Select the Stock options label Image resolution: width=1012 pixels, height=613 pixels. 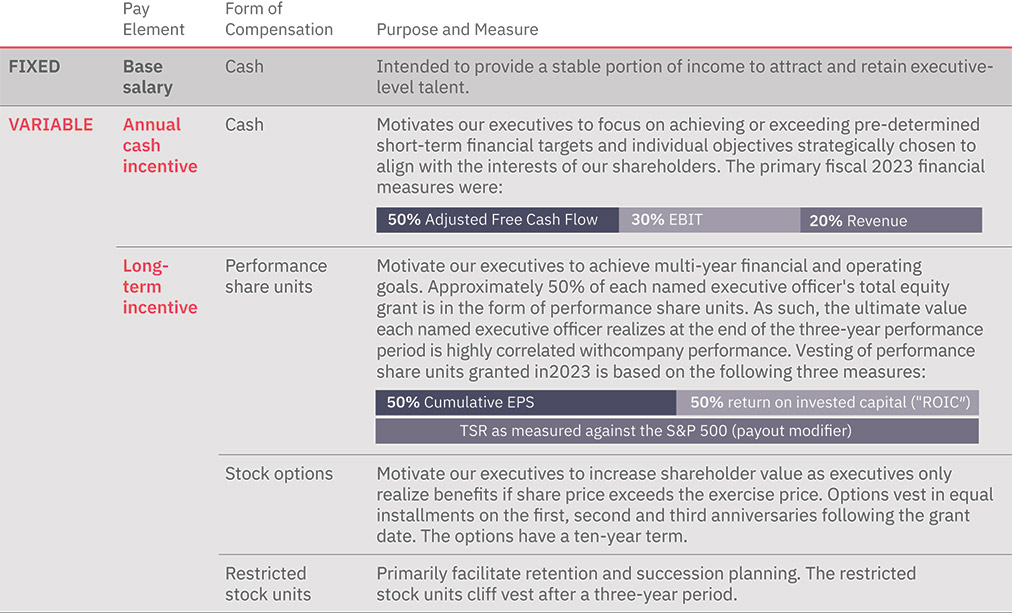(279, 474)
